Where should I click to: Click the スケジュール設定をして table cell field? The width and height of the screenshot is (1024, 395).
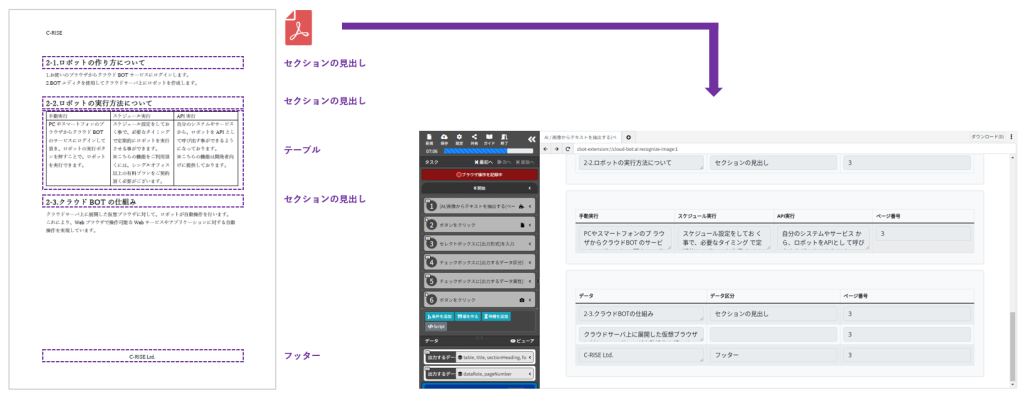click(x=725, y=238)
